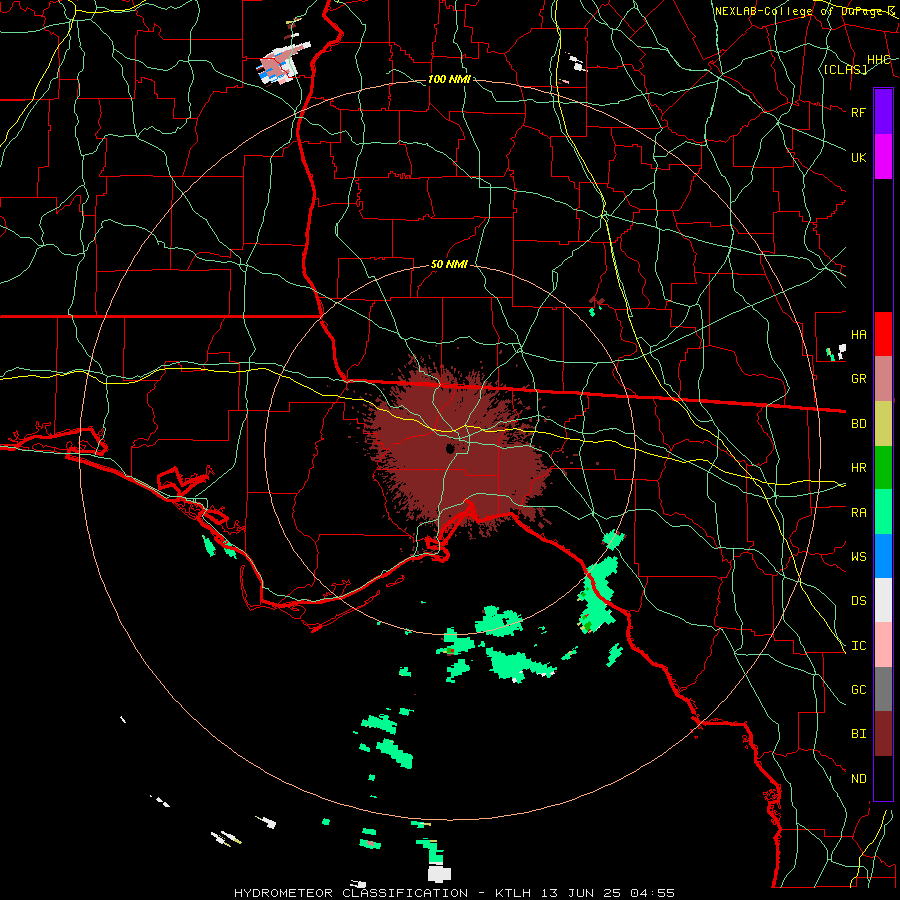Click the GC legend label

(858, 690)
